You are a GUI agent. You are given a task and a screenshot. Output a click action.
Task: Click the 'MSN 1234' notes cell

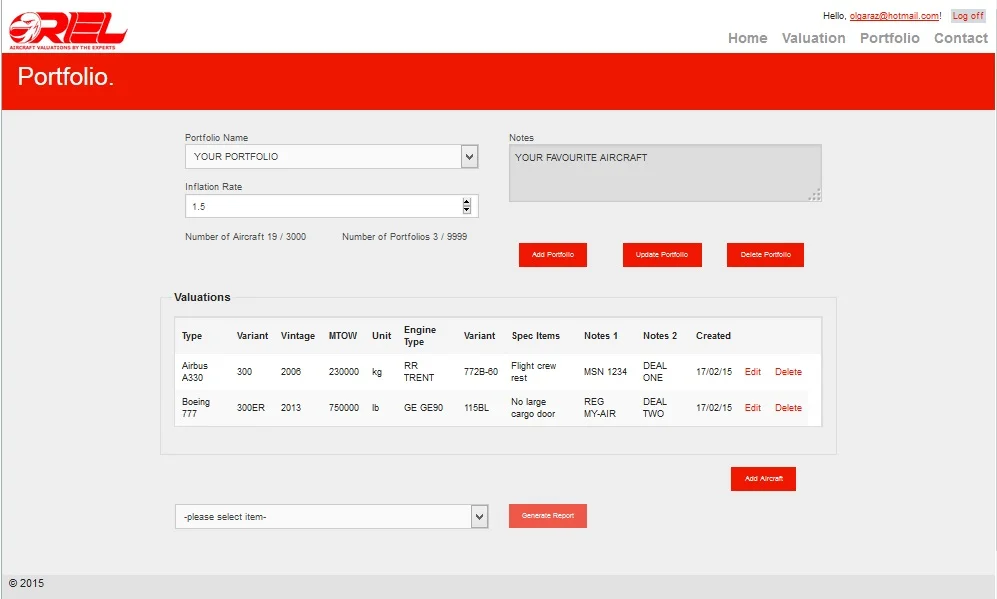pyautogui.click(x=605, y=372)
